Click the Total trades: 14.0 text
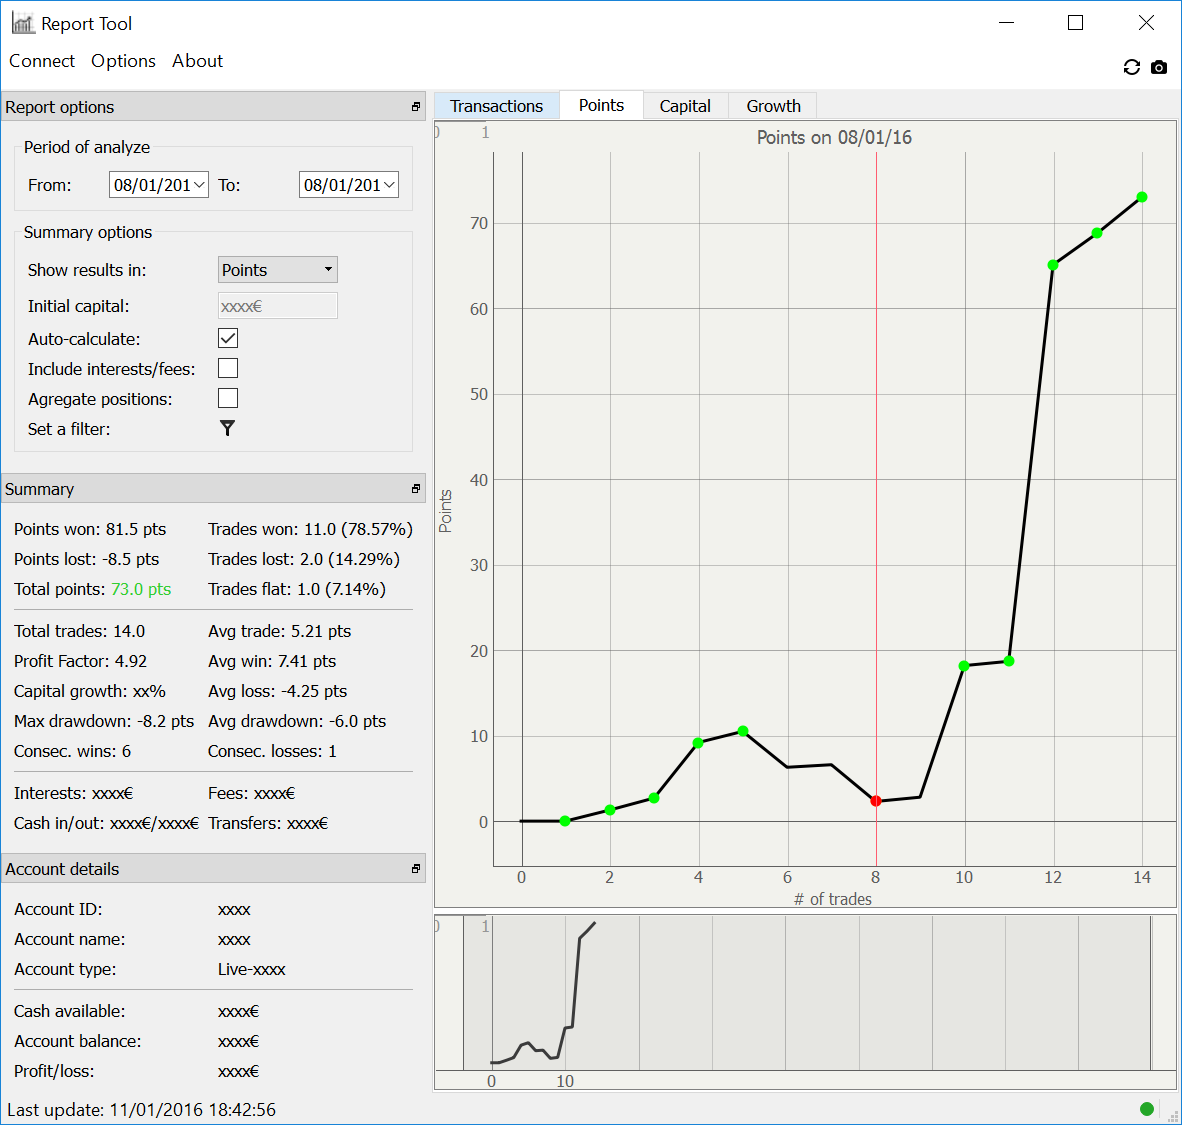1182x1125 pixels. (79, 631)
